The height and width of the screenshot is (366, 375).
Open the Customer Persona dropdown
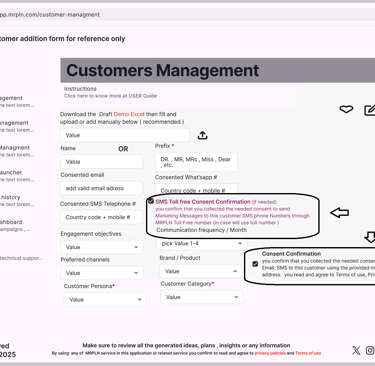[x=105, y=299]
